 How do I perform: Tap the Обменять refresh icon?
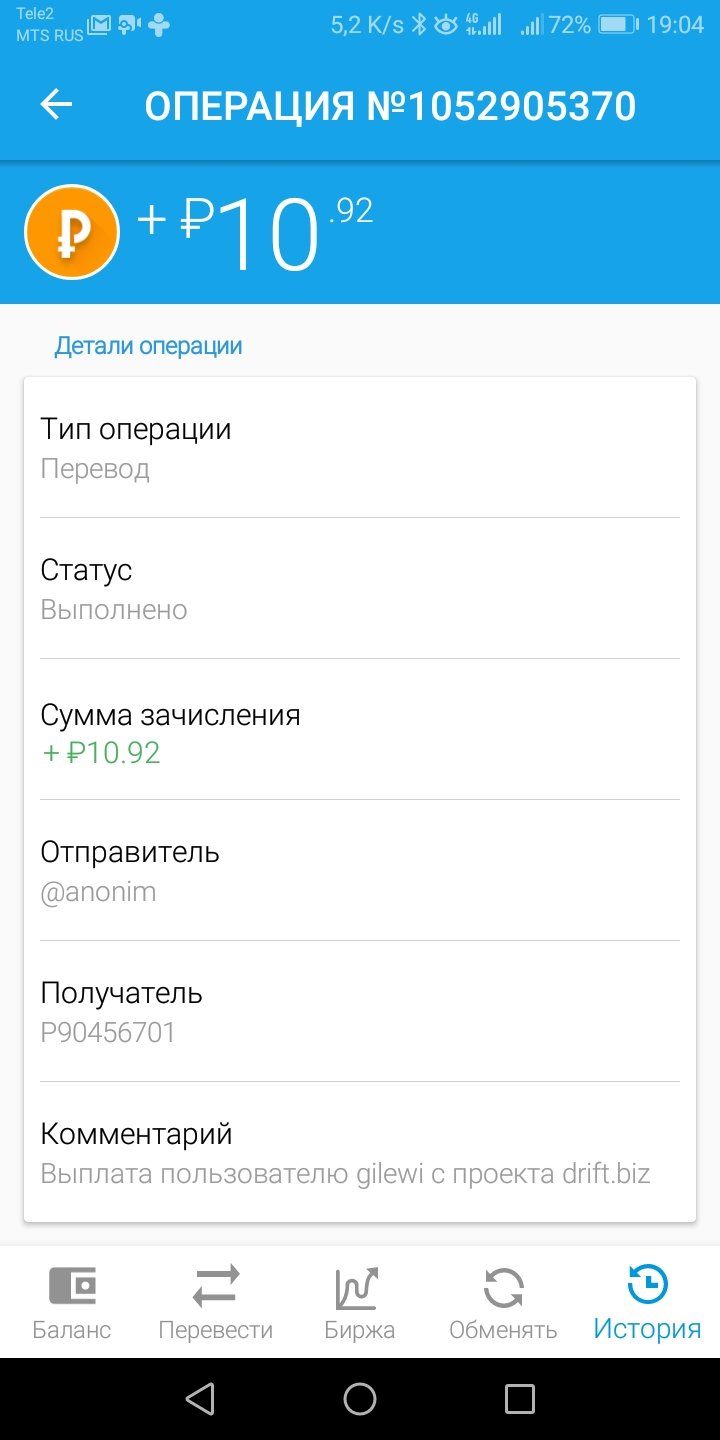(x=503, y=1288)
